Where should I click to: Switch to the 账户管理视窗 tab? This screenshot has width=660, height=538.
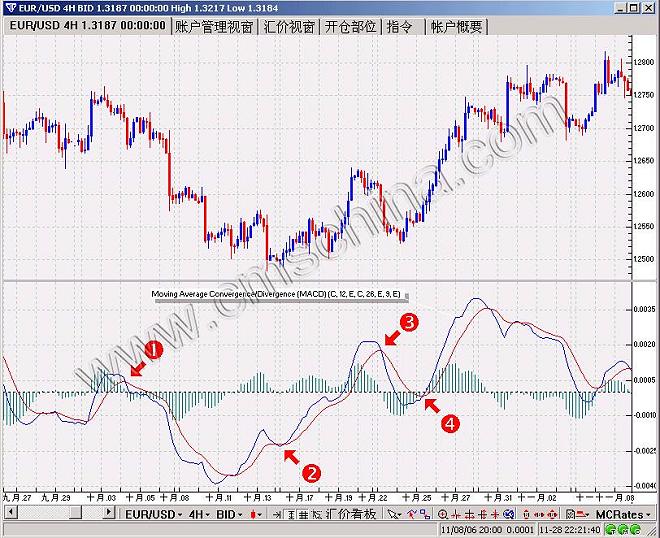pos(212,27)
